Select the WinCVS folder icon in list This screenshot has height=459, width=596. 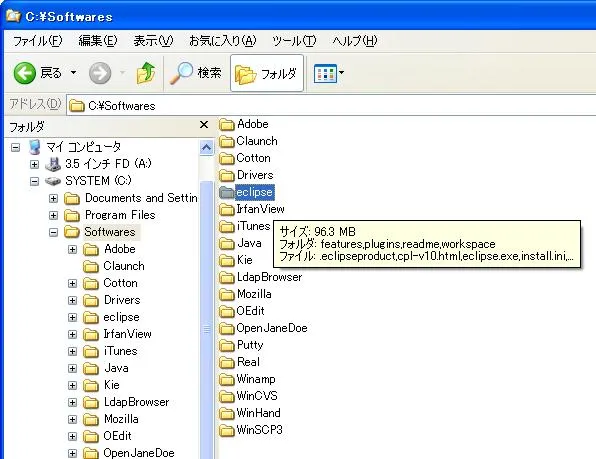pos(227,396)
